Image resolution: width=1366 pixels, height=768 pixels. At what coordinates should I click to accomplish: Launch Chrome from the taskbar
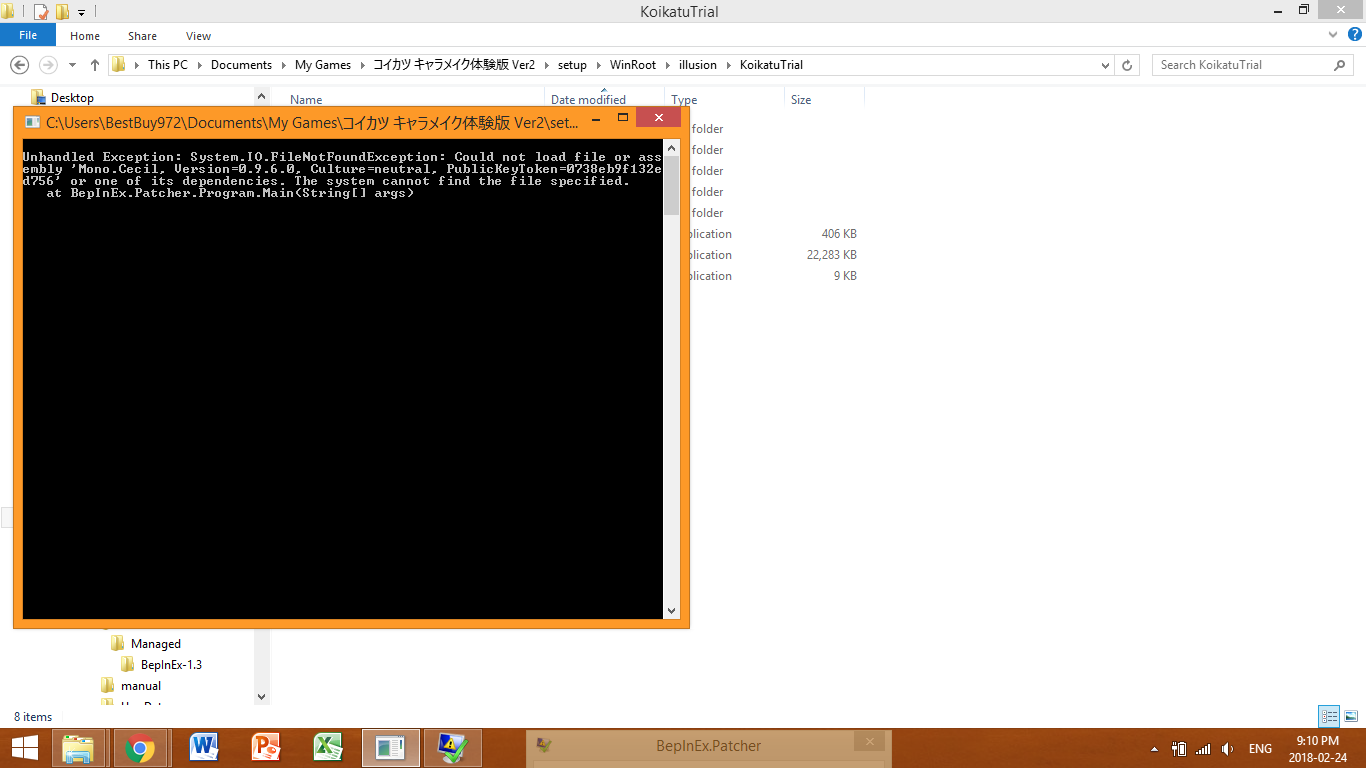[x=139, y=747]
